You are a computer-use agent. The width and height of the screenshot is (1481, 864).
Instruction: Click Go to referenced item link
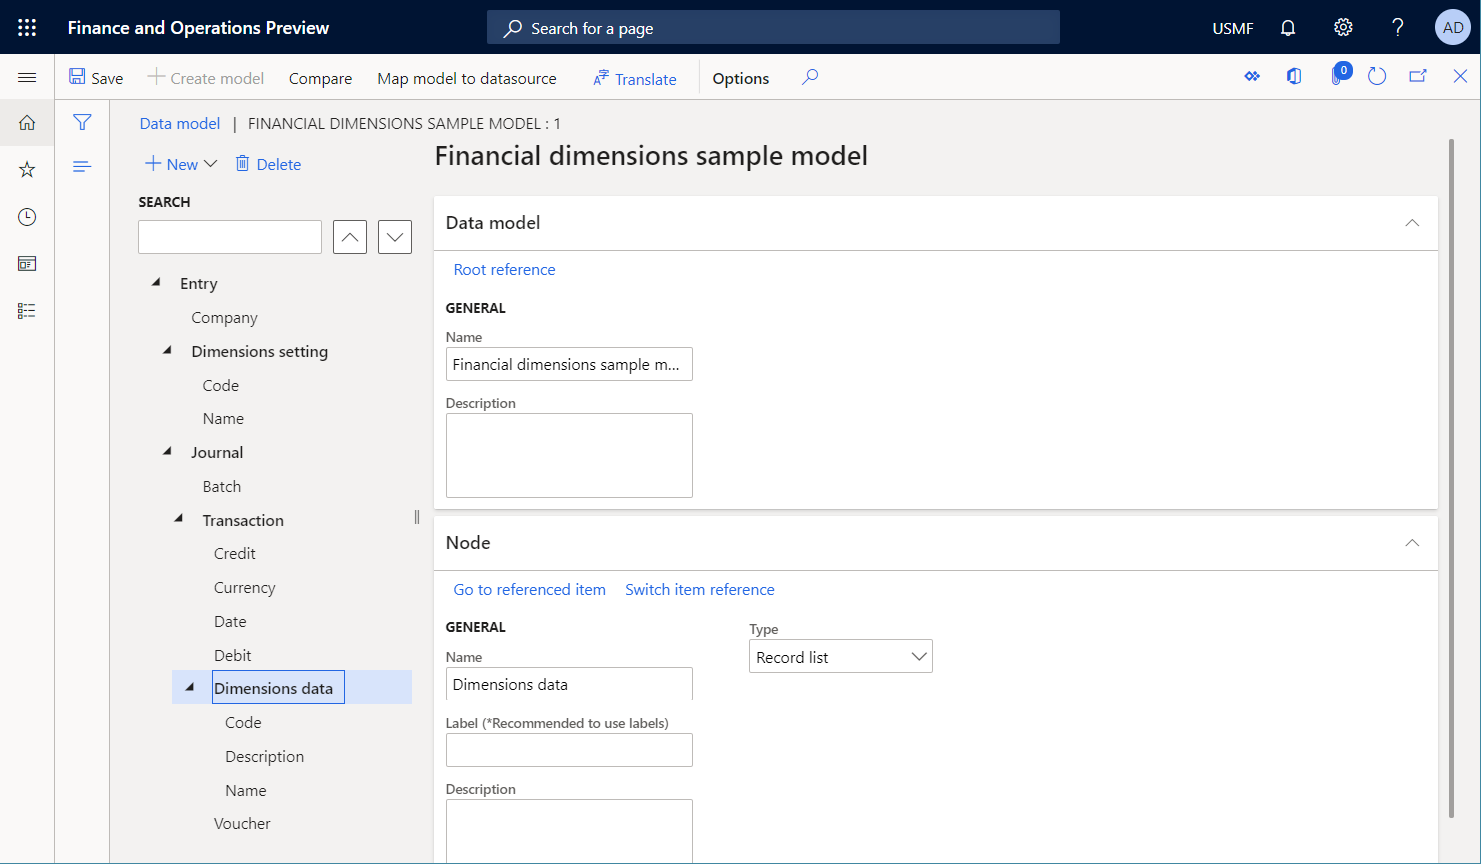(529, 589)
